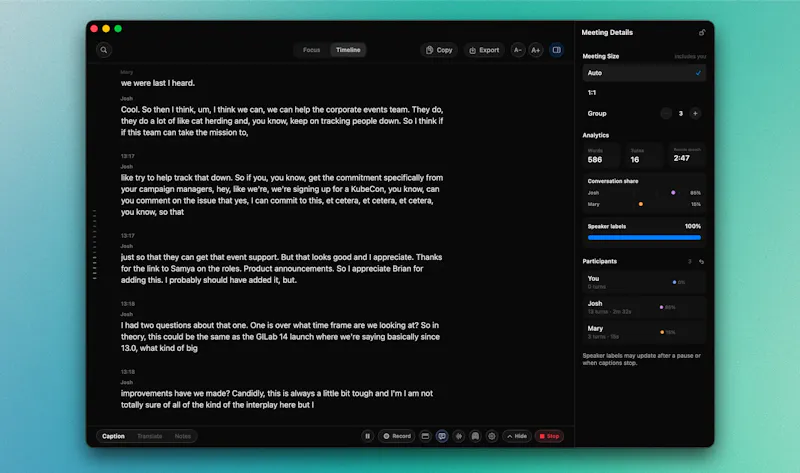
Task: Click the timeline scroll marker strip
Action: click(94, 244)
